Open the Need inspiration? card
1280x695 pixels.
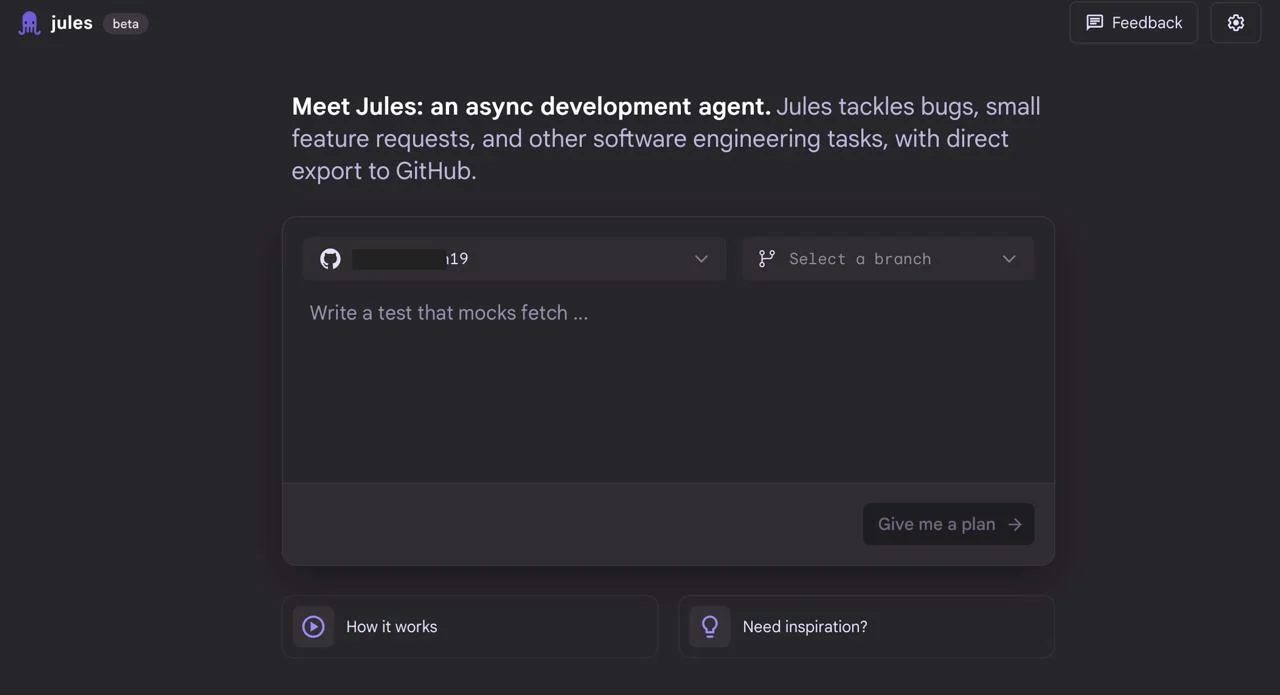867,627
